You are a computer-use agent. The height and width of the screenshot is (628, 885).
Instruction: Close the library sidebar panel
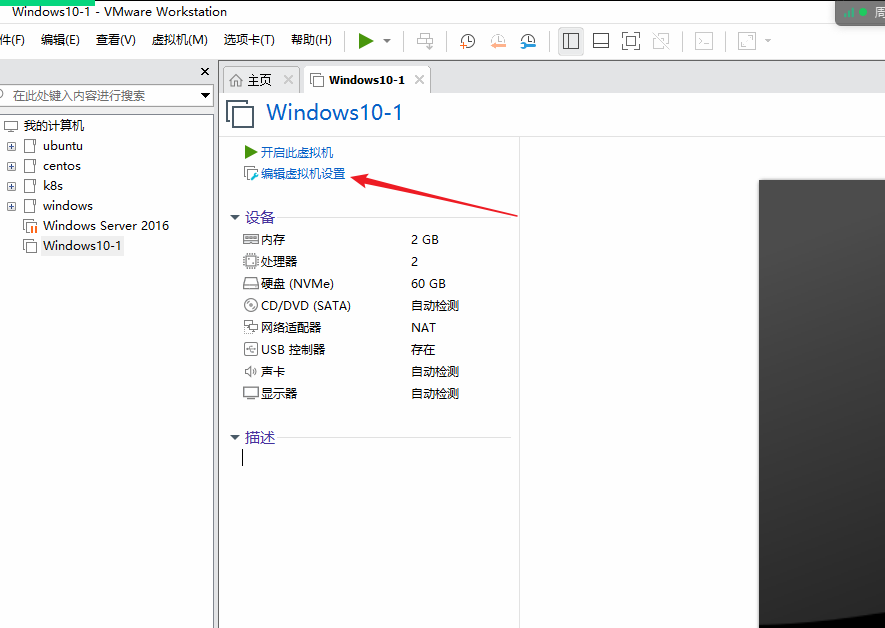pyautogui.click(x=205, y=71)
